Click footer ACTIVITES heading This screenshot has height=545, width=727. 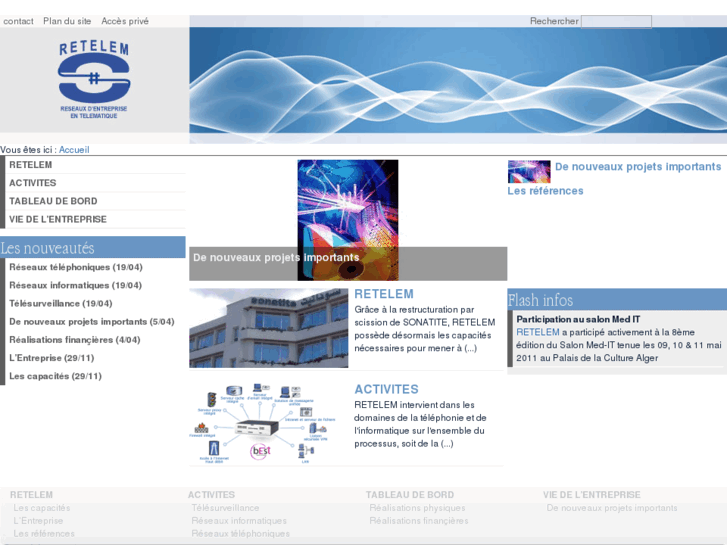click(211, 495)
